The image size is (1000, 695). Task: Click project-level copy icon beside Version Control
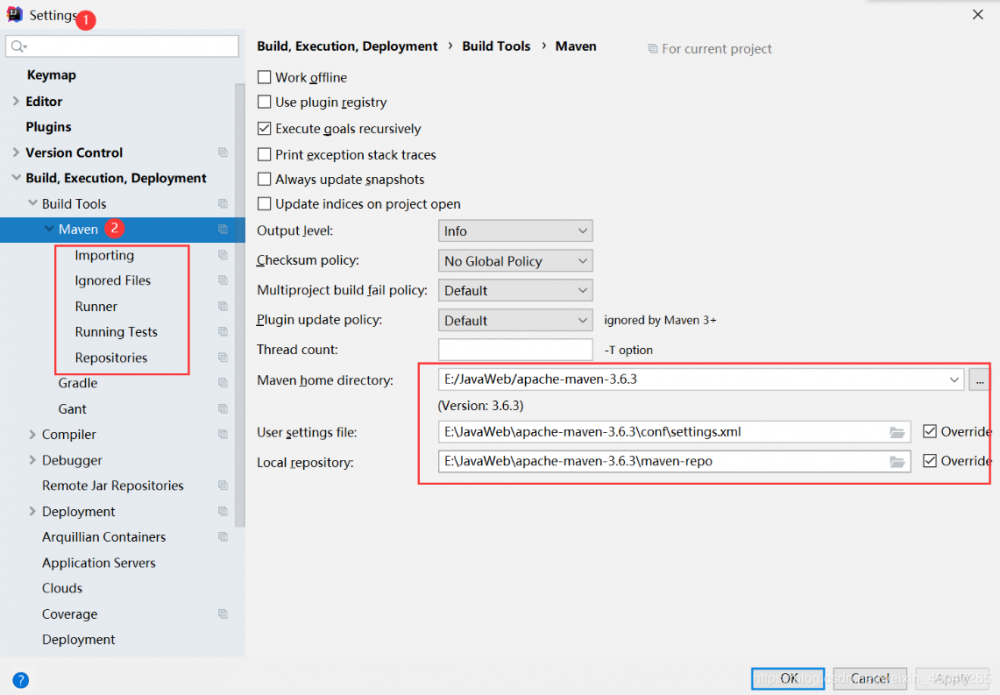point(223,153)
